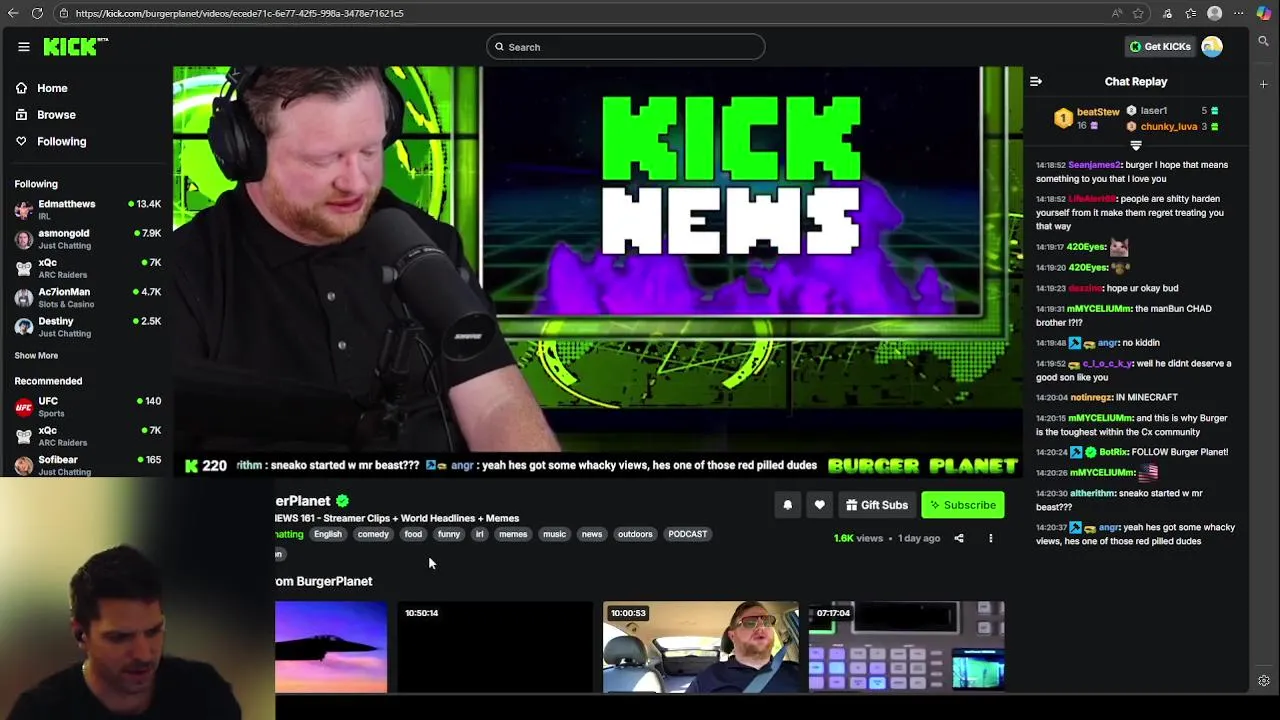
Task: Open asmongold channel in Following list
Action: click(87, 239)
